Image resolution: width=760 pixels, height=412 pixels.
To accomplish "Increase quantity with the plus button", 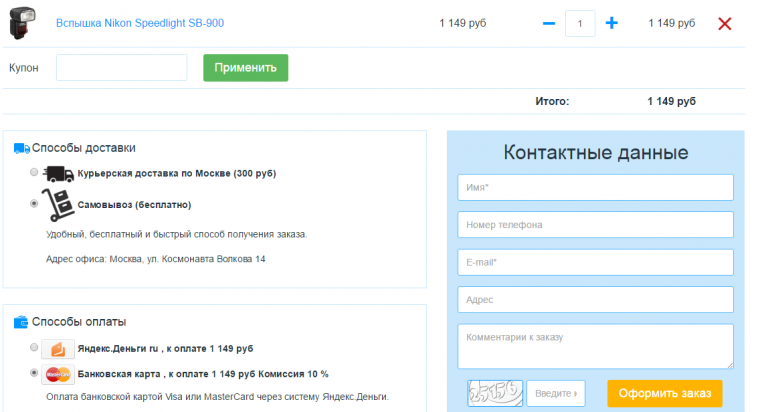I will (612, 23).
